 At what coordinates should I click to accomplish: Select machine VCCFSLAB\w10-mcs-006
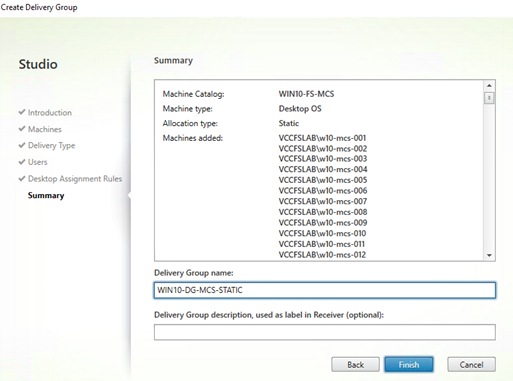click(323, 191)
